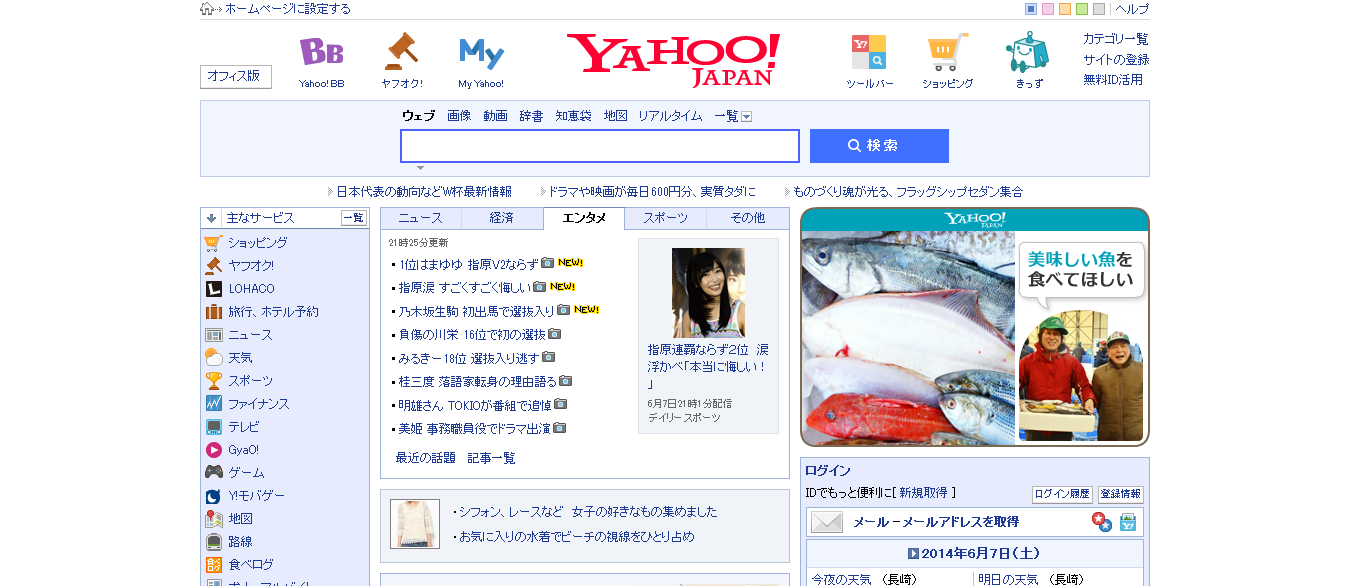Click the スポーツ trophy icon in the sidebar
Viewport: 1349px width, 586px height.
pyautogui.click(x=213, y=381)
